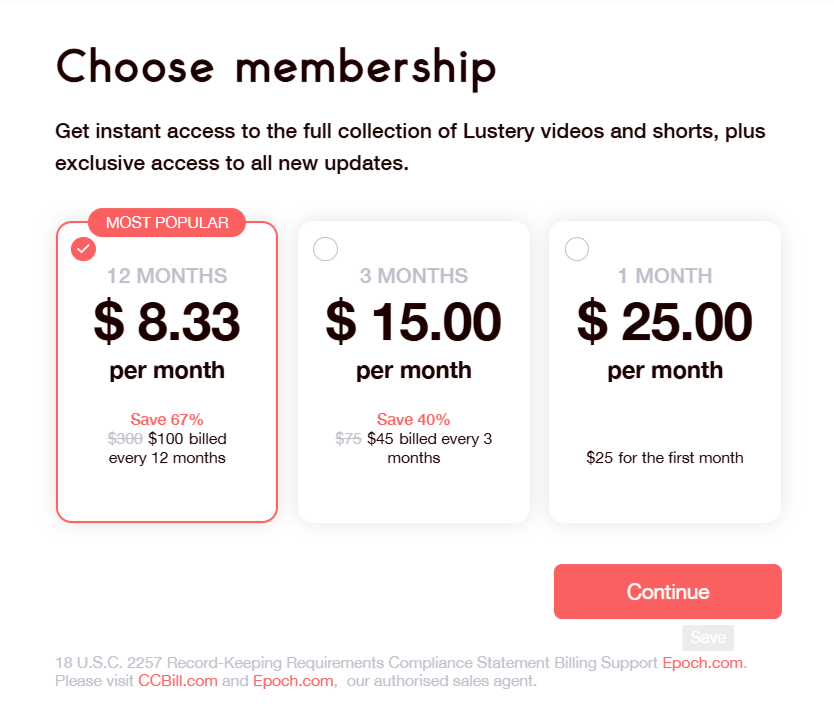Open Epoch.com link after Billing Support
This screenshot has width=834, height=727.
point(703,663)
